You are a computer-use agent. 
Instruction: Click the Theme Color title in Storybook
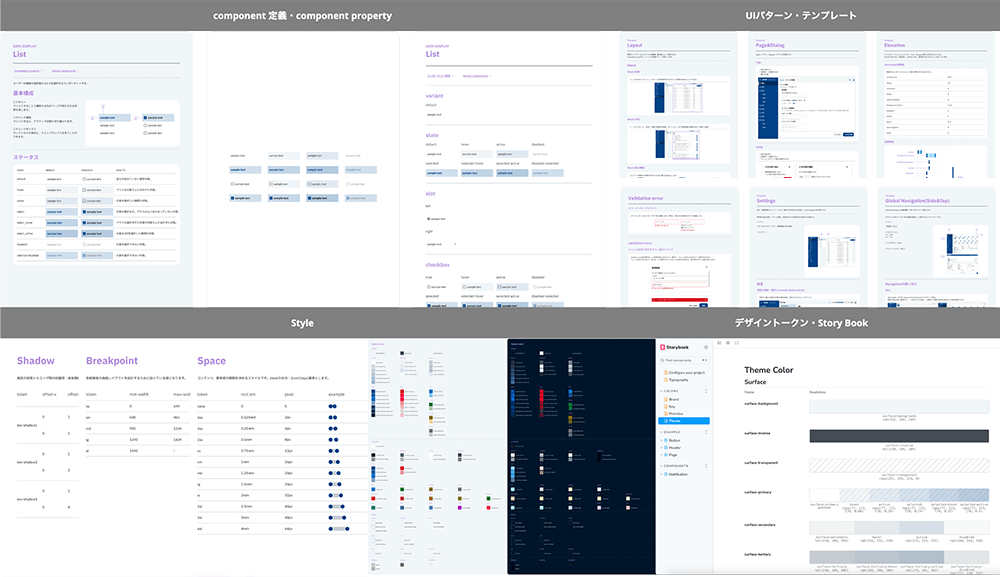tap(768, 370)
